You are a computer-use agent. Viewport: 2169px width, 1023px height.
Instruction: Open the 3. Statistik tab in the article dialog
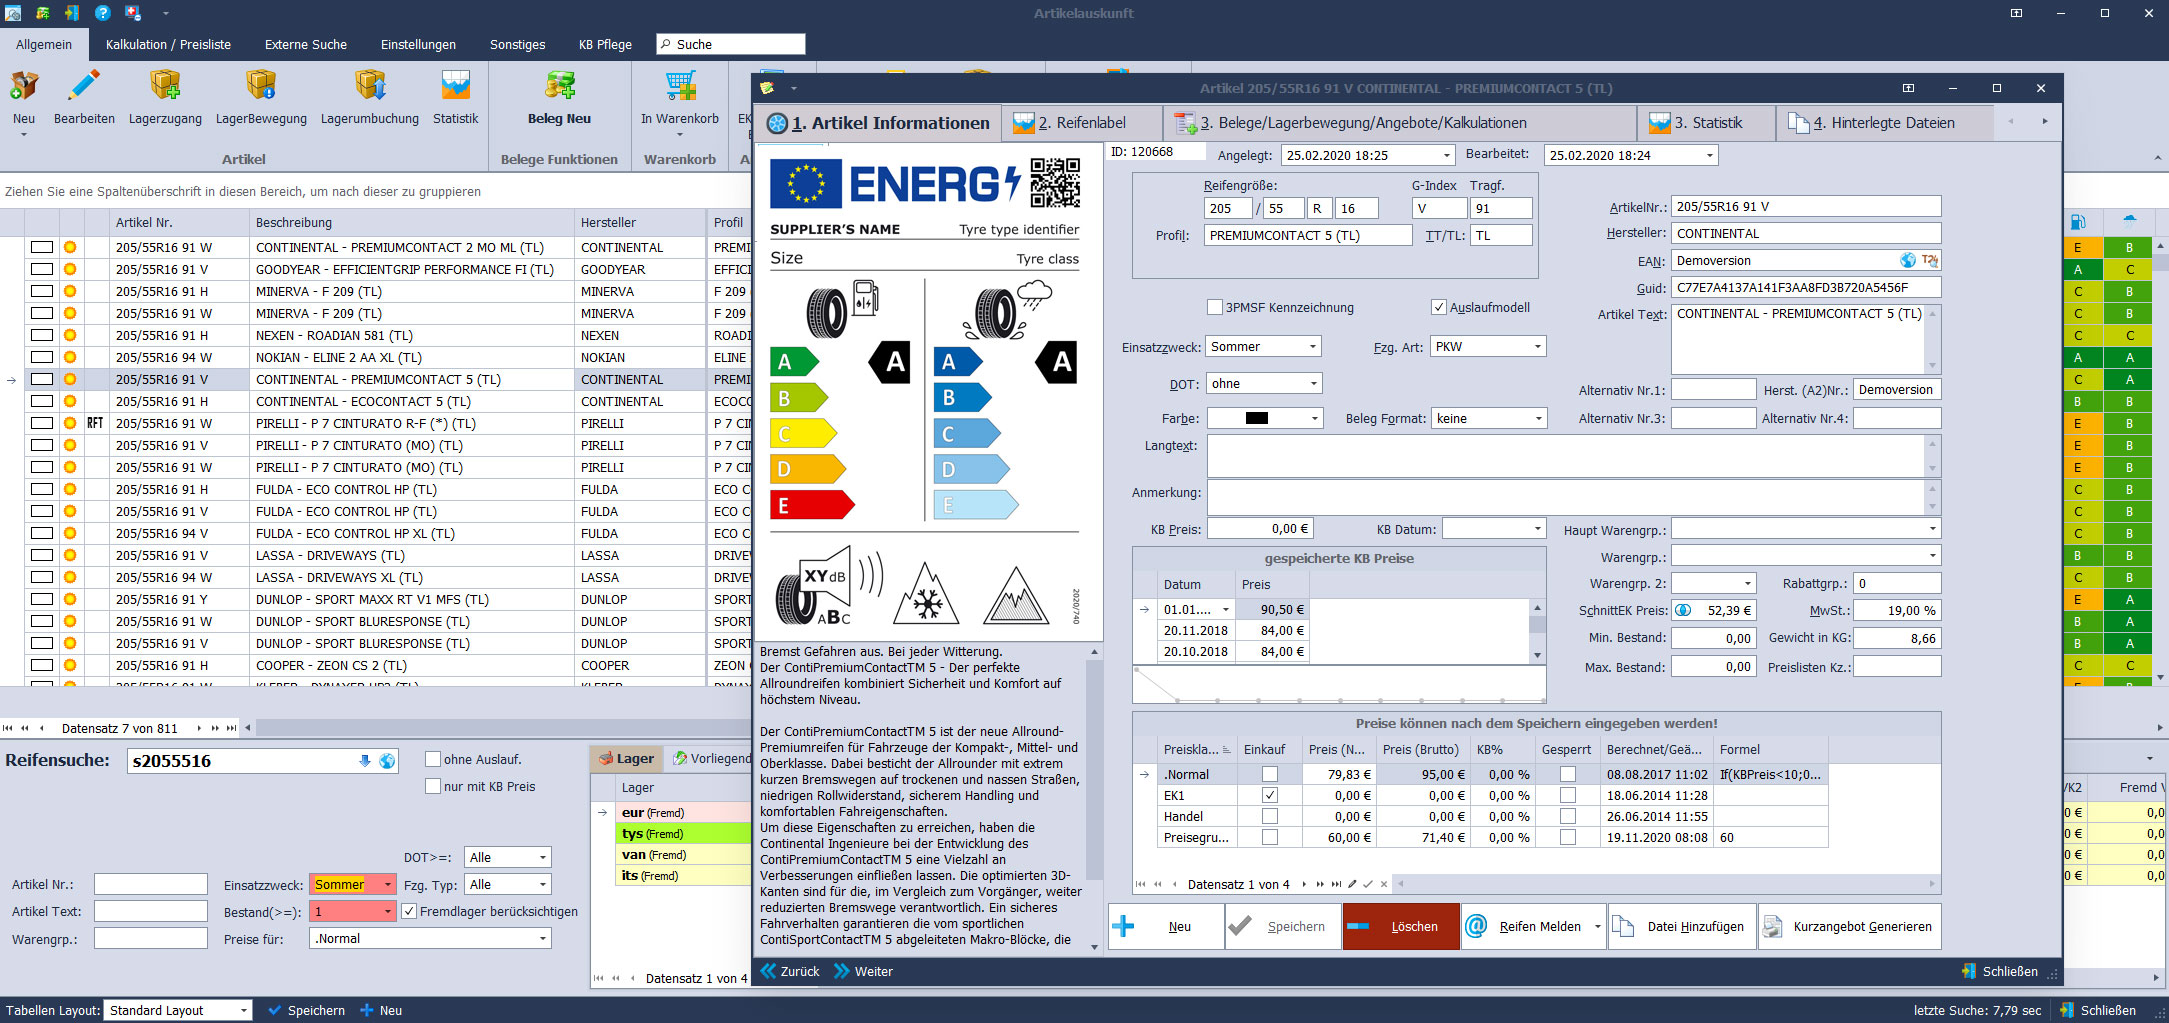pyautogui.click(x=1708, y=123)
